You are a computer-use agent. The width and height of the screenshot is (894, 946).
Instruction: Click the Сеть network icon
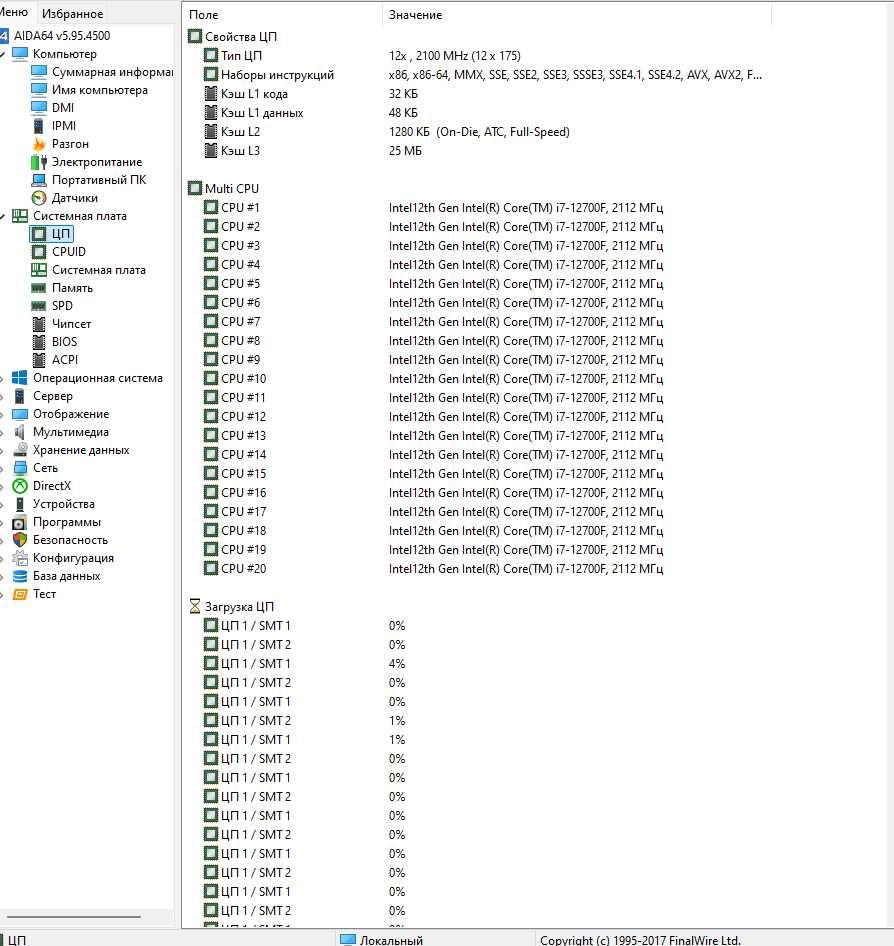[x=20, y=468]
